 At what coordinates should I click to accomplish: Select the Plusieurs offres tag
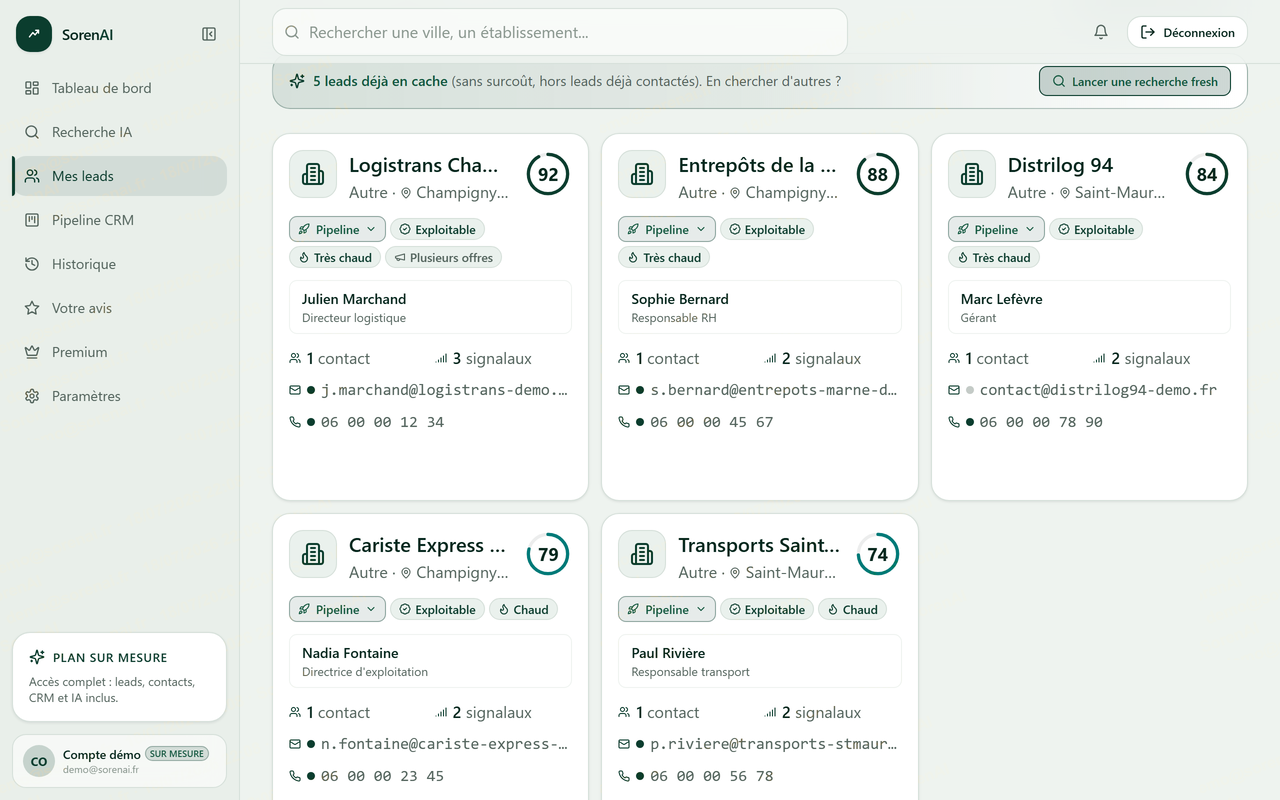pyautogui.click(x=444, y=257)
